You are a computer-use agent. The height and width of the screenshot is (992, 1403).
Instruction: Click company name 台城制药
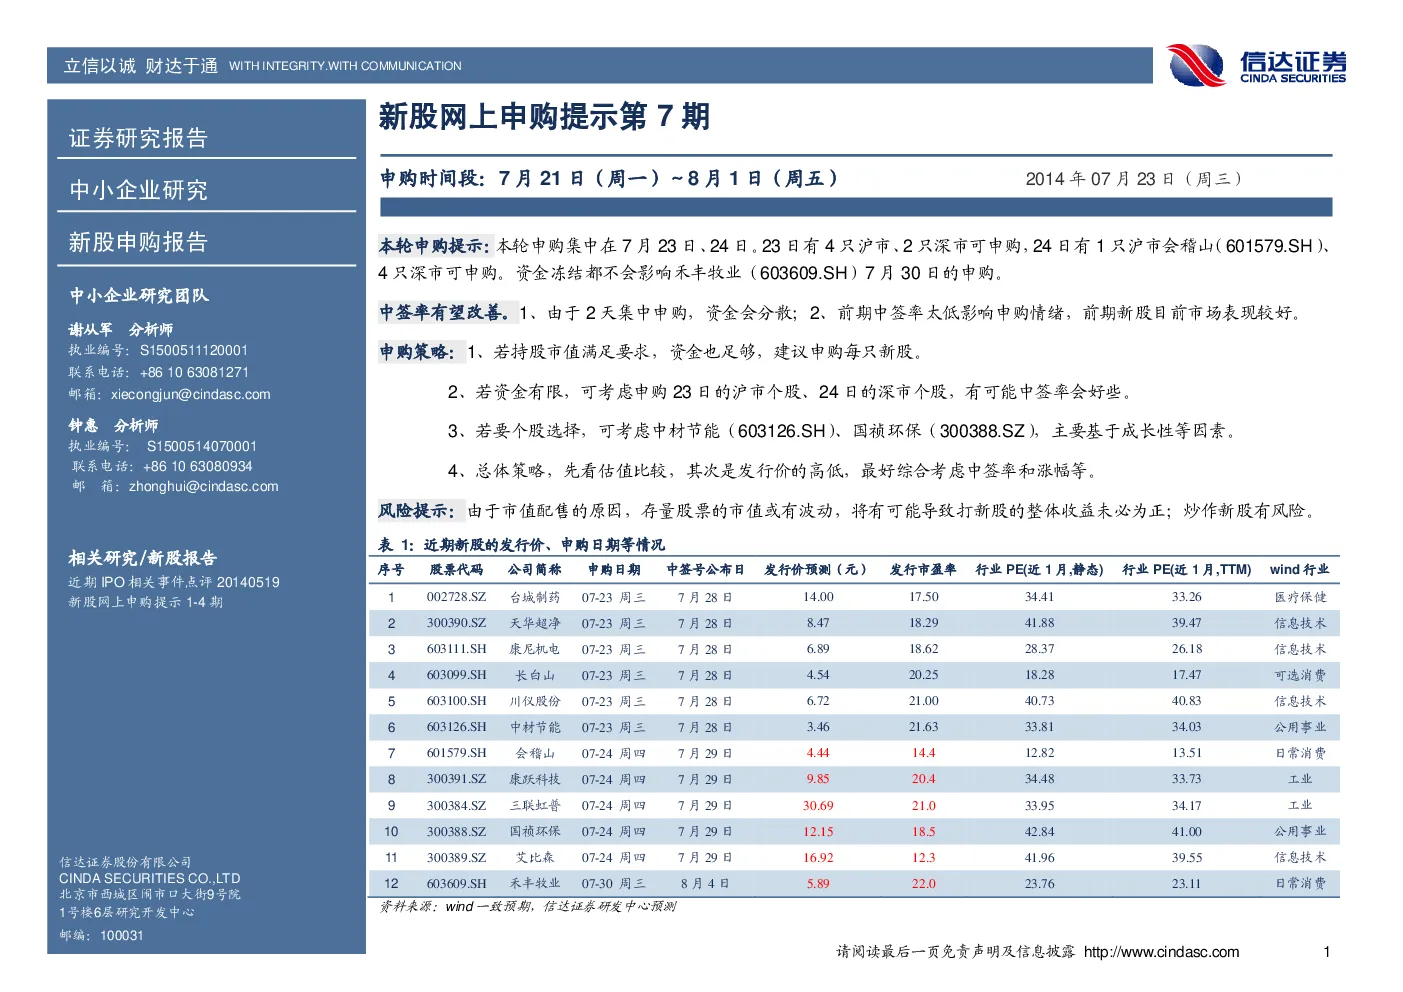(535, 597)
